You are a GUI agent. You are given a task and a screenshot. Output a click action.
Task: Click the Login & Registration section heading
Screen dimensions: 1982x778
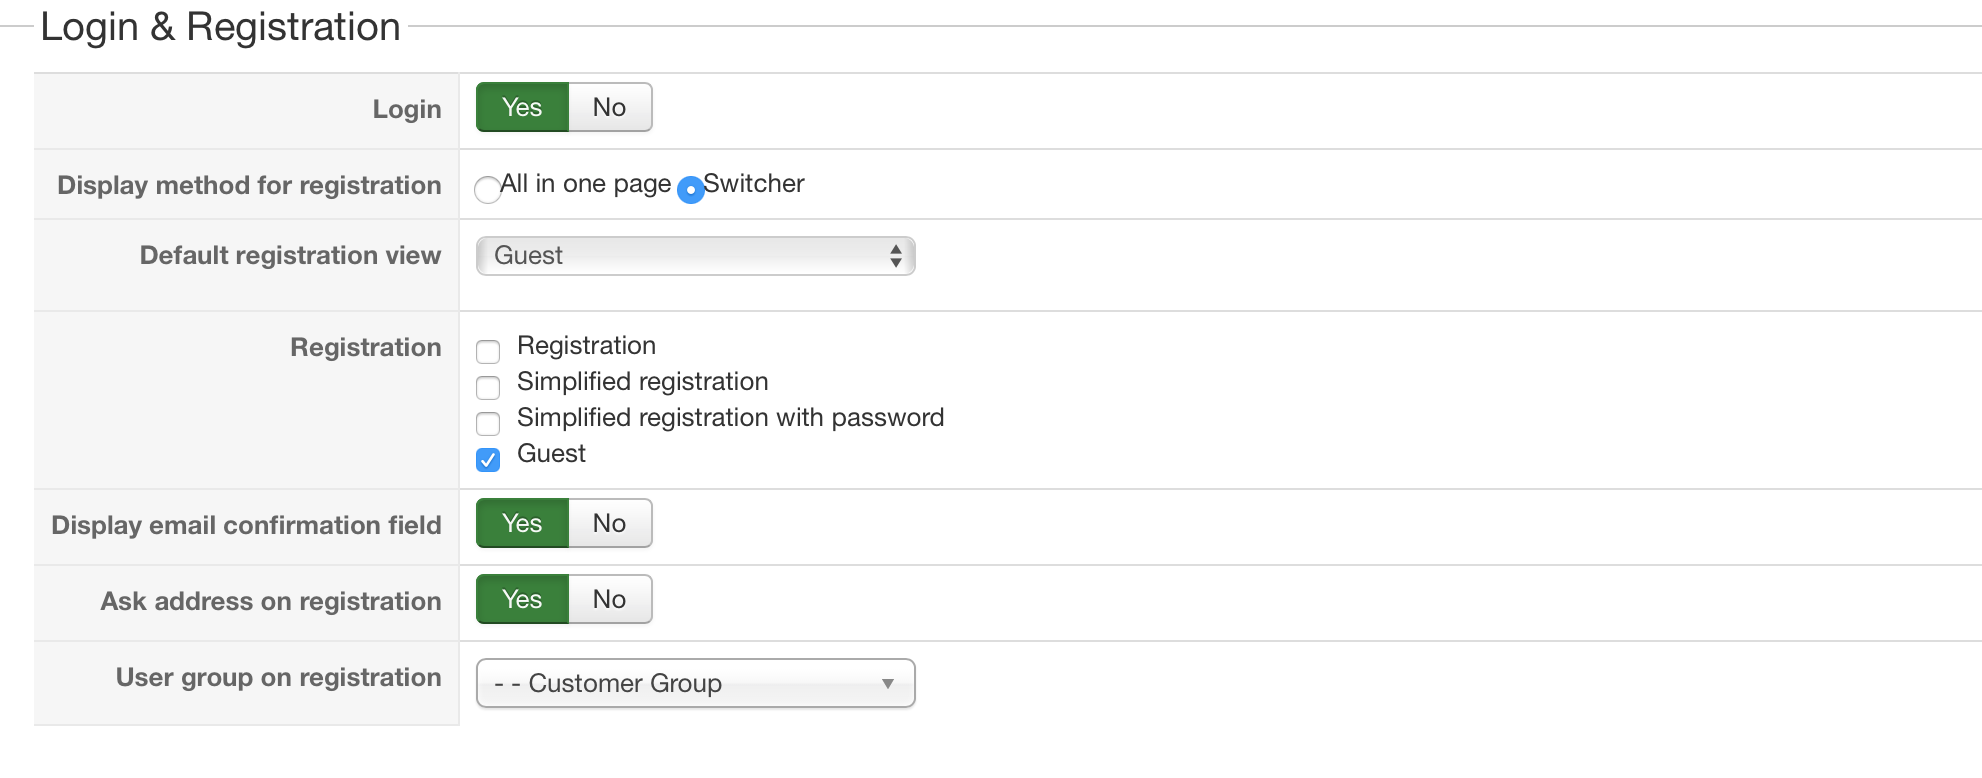[x=220, y=27]
